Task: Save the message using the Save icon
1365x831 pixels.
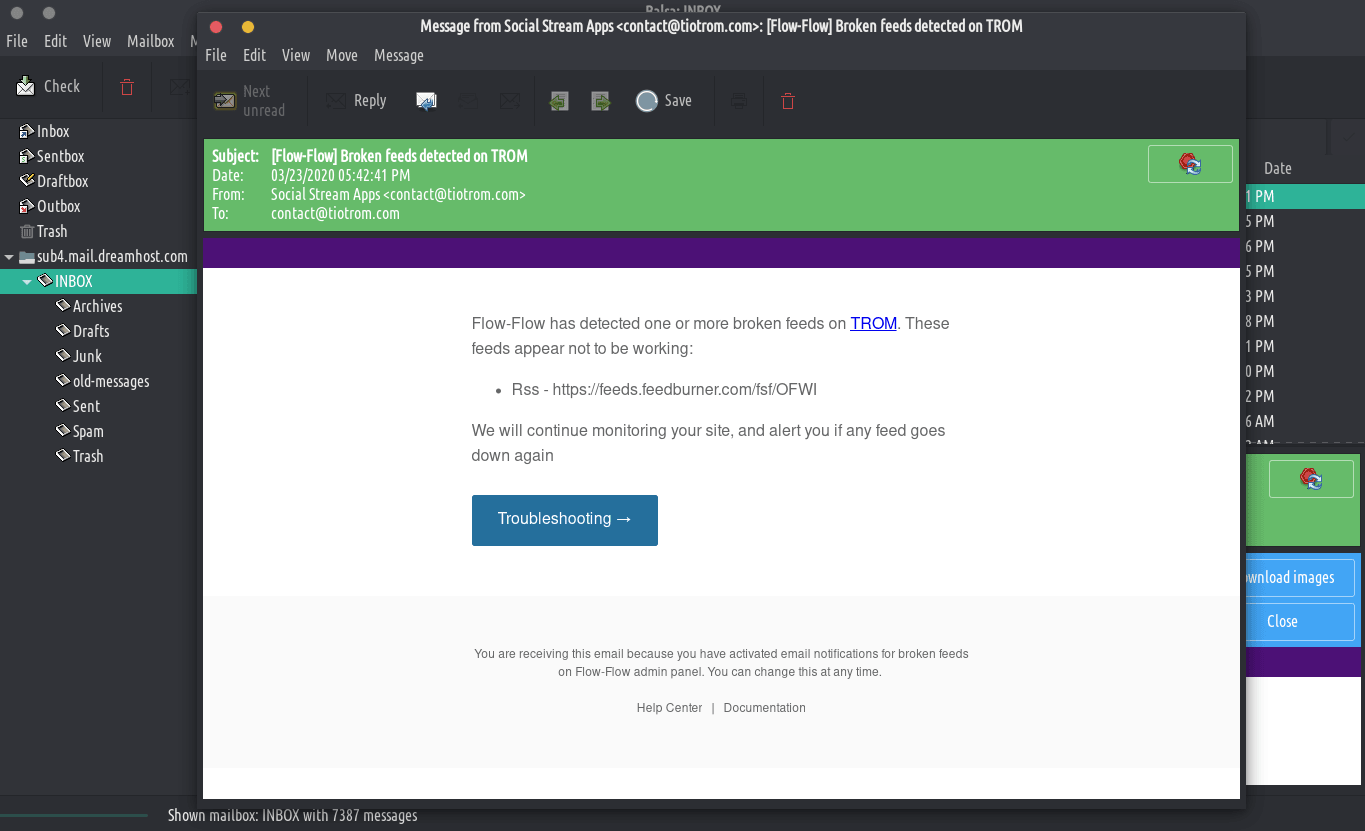Action: (664, 101)
